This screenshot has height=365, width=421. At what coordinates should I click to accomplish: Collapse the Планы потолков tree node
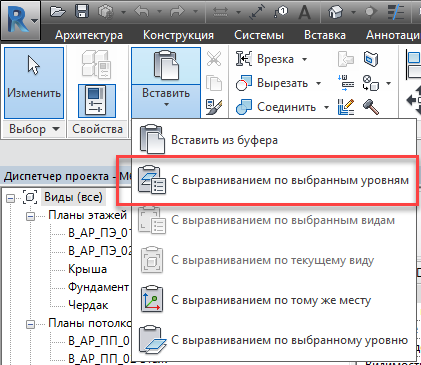click(x=30, y=324)
